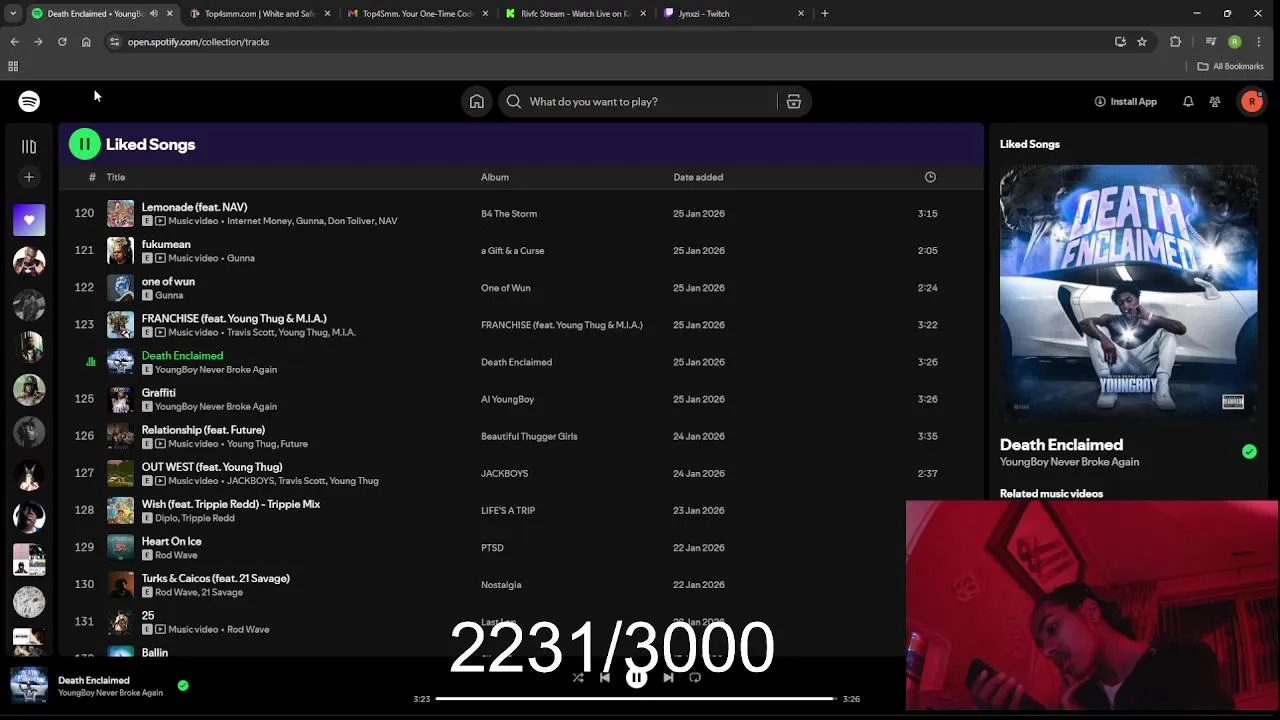Open album link a Gift & a Curse

pos(513,251)
